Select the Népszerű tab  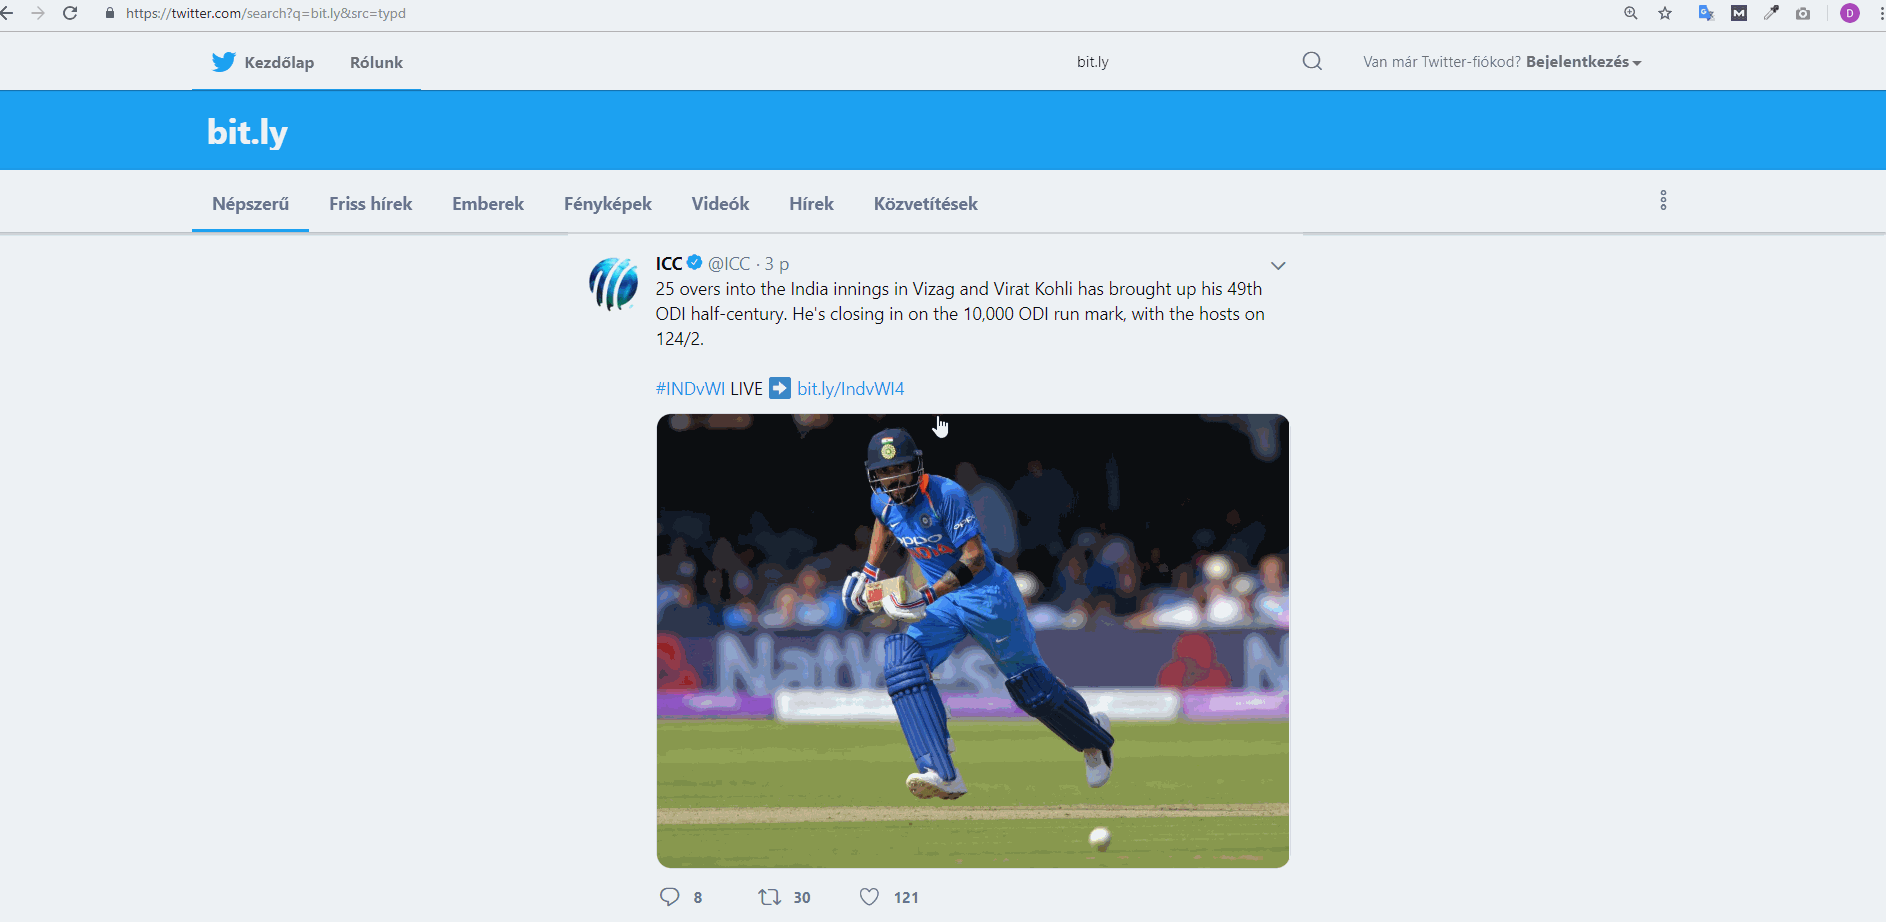[x=250, y=204]
